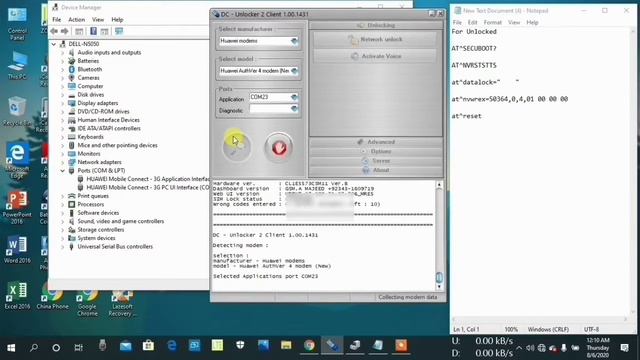
Task: Select This PC desktop icon
Action: pyautogui.click(x=17, y=65)
